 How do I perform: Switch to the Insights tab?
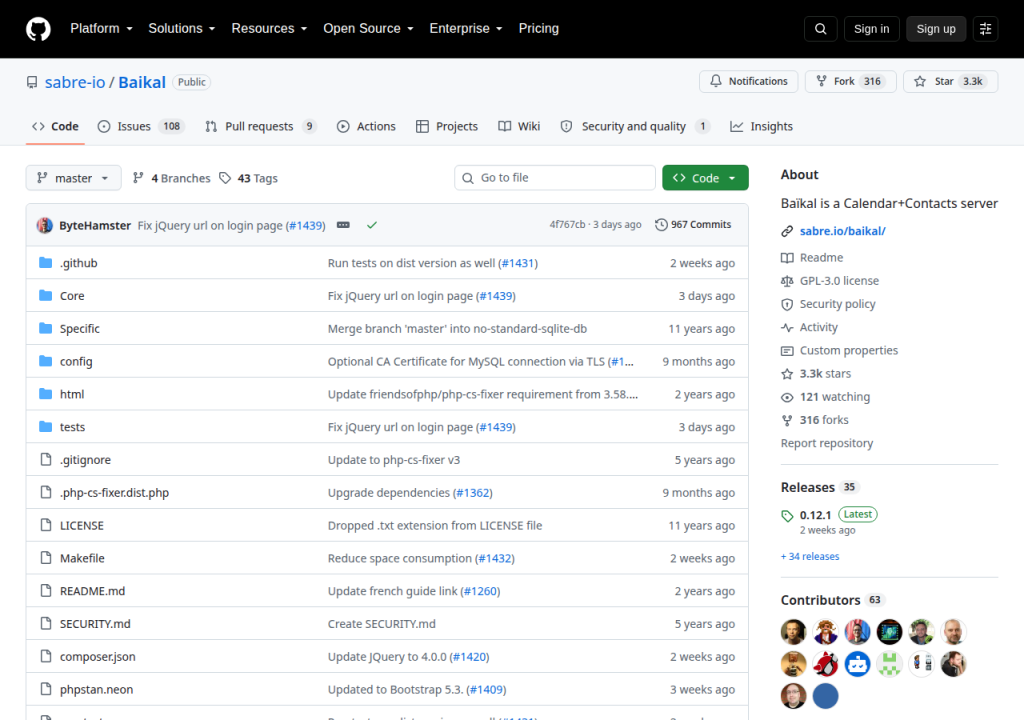[x=761, y=126]
